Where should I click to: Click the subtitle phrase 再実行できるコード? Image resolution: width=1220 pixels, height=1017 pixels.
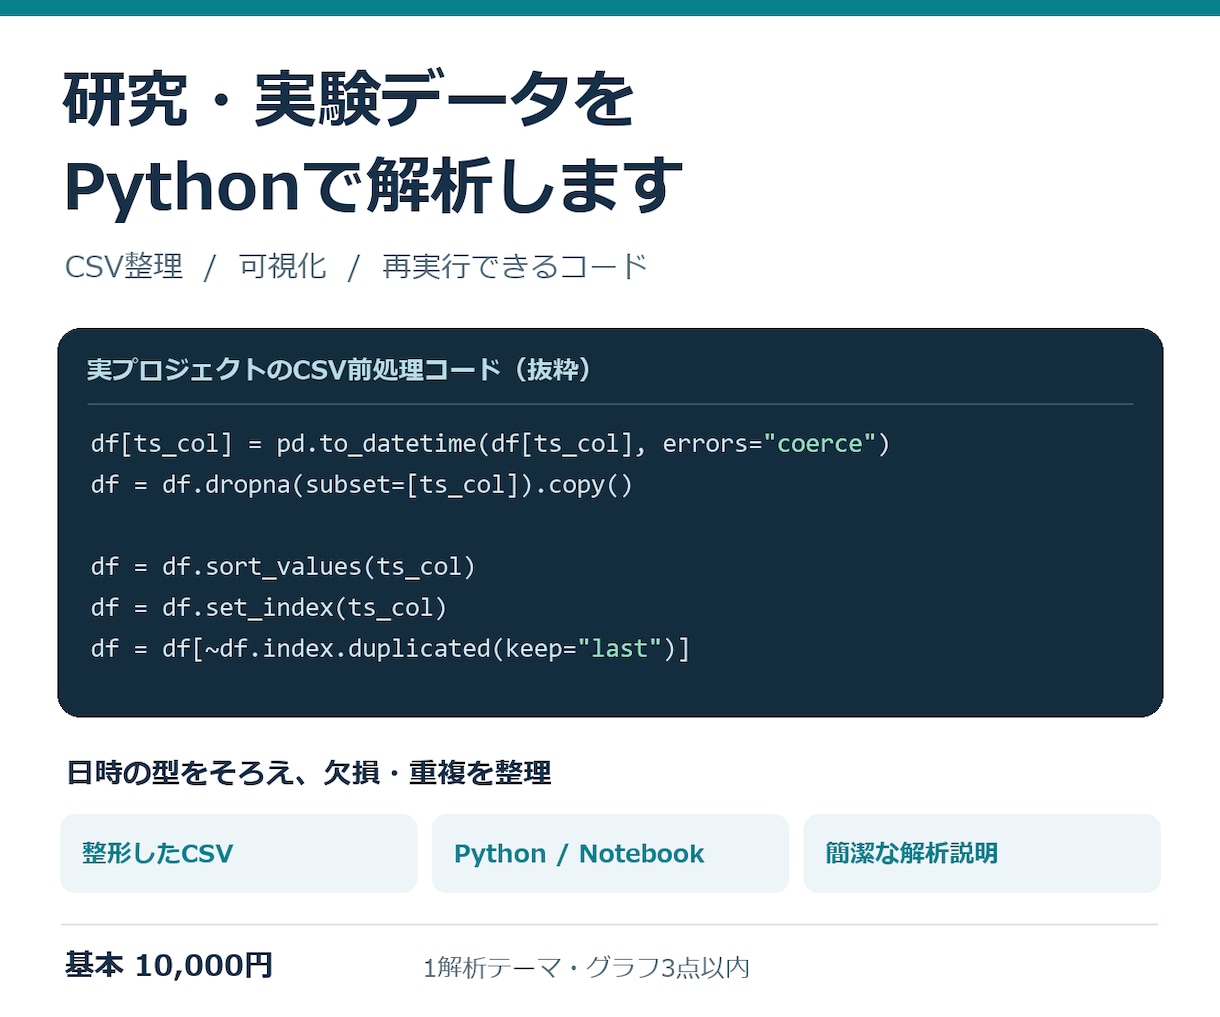(x=515, y=266)
